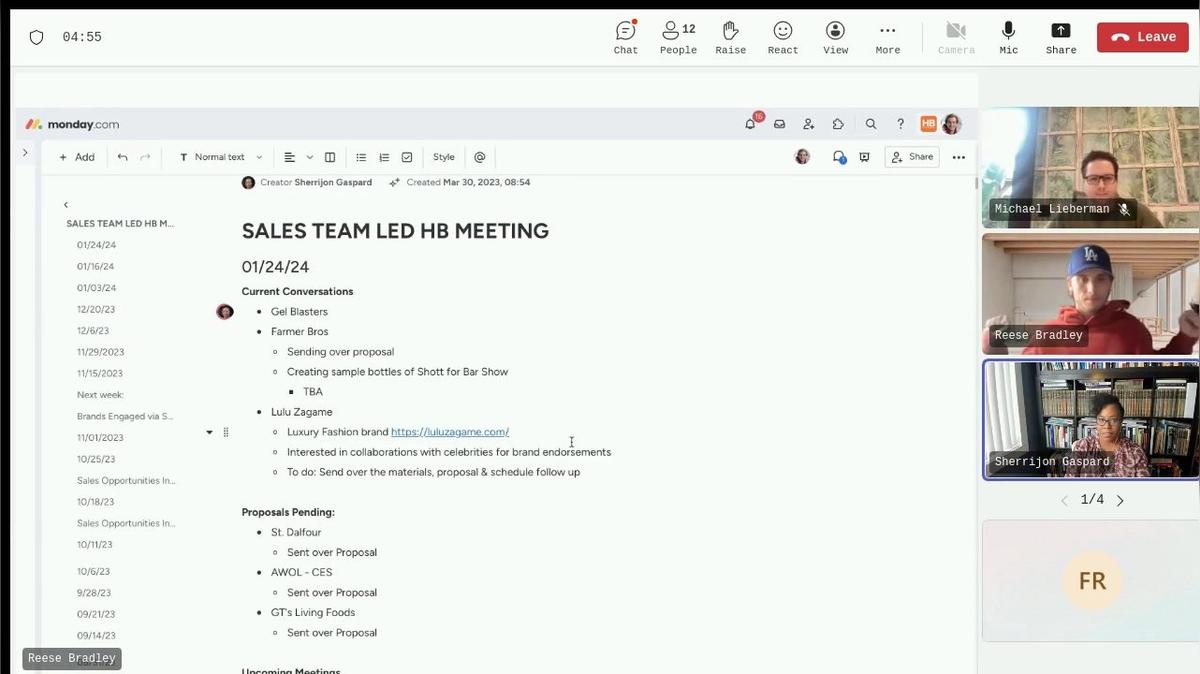Image resolution: width=1200 pixels, height=674 pixels.
Task: Insert a checklist item
Action: coord(407,157)
